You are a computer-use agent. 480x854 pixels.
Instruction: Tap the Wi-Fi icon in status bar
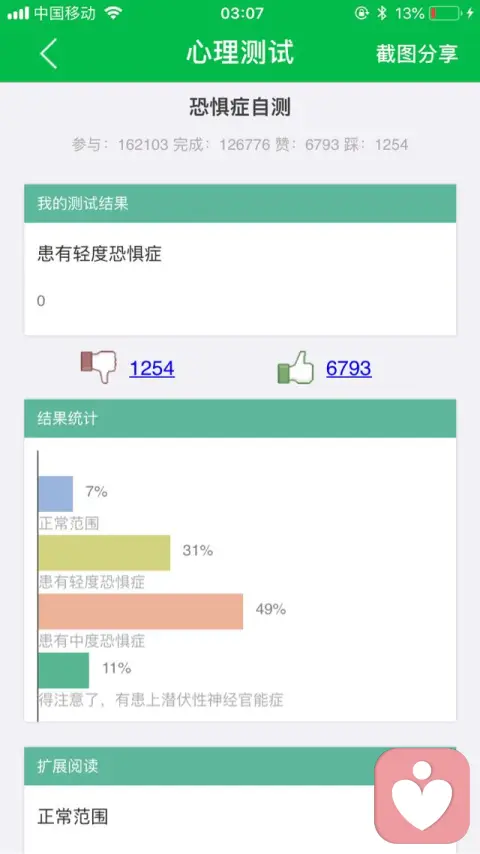[x=113, y=13]
